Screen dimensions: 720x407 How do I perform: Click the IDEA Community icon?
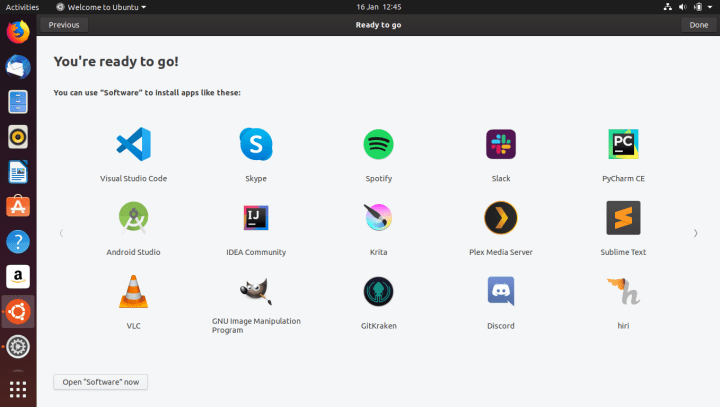(x=256, y=218)
